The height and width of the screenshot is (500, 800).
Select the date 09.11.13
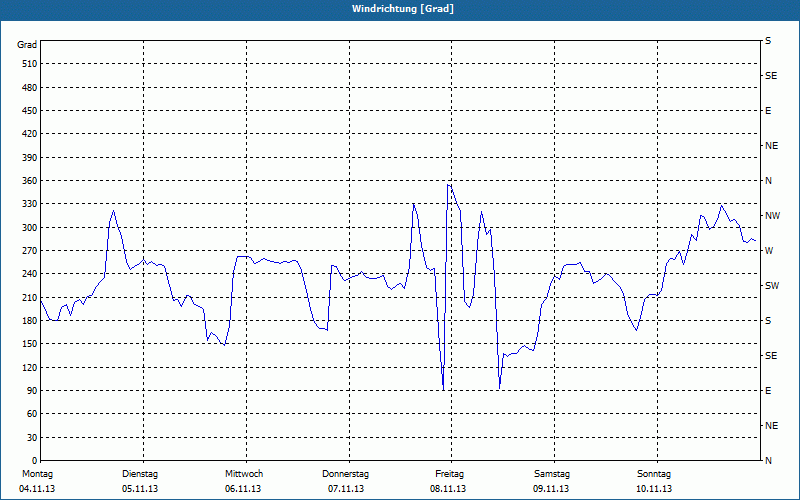click(551, 489)
